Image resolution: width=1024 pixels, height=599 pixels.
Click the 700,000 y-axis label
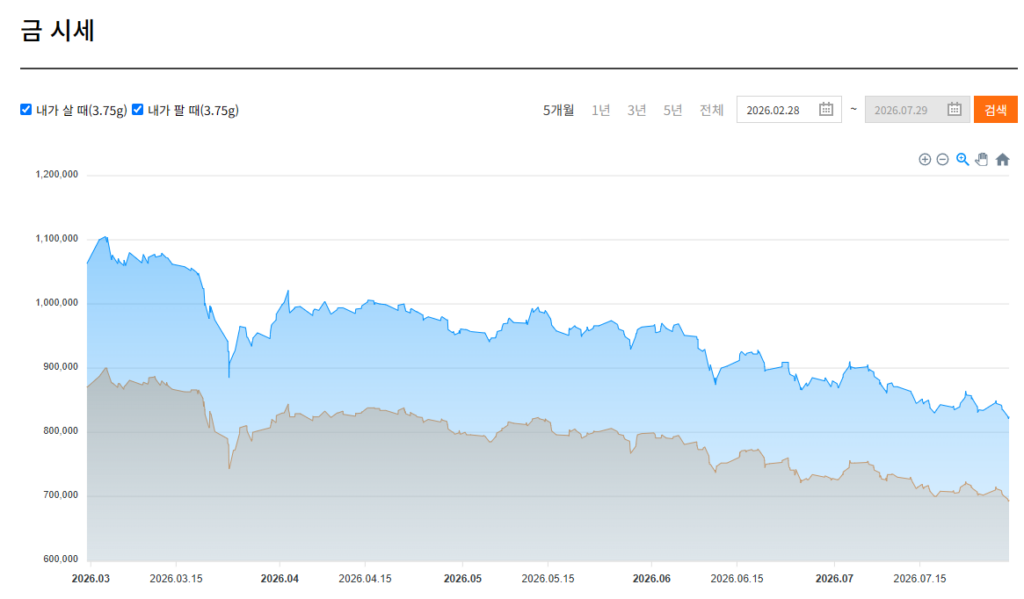(61, 494)
